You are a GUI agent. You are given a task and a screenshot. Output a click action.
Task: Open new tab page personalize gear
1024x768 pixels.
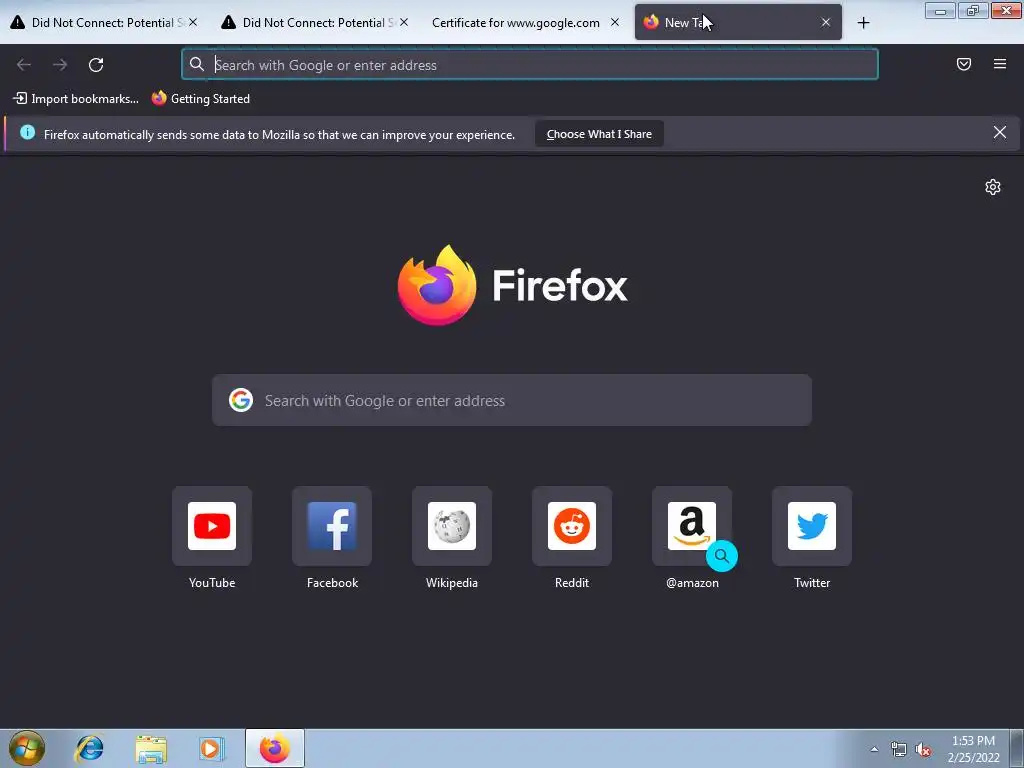coord(993,187)
